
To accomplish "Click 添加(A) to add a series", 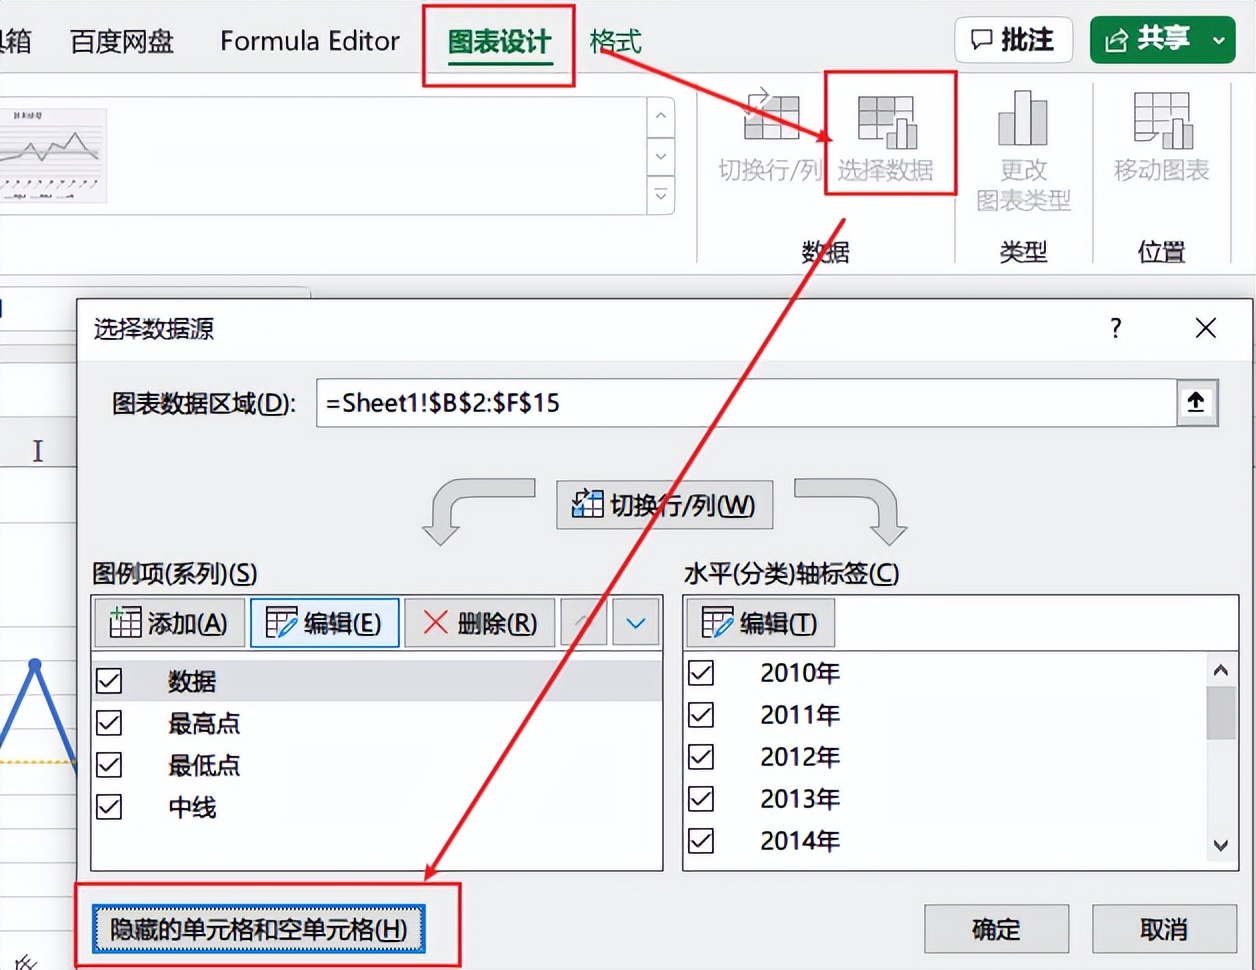I will (x=169, y=623).
